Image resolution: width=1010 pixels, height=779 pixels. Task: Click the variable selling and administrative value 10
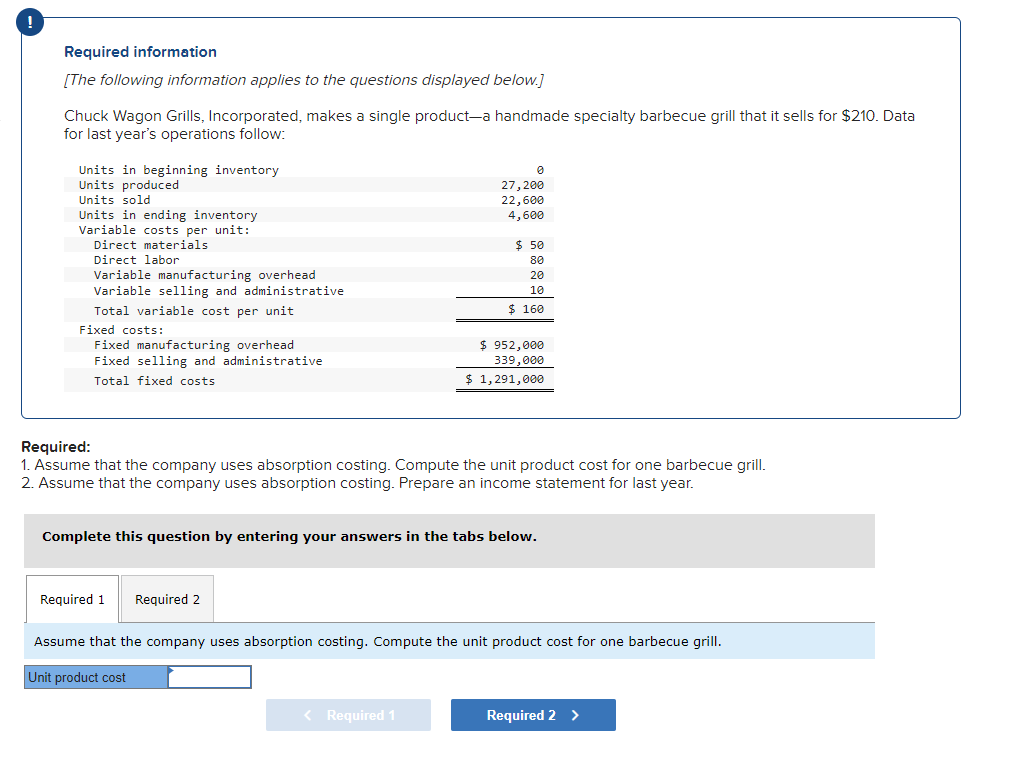(x=537, y=290)
